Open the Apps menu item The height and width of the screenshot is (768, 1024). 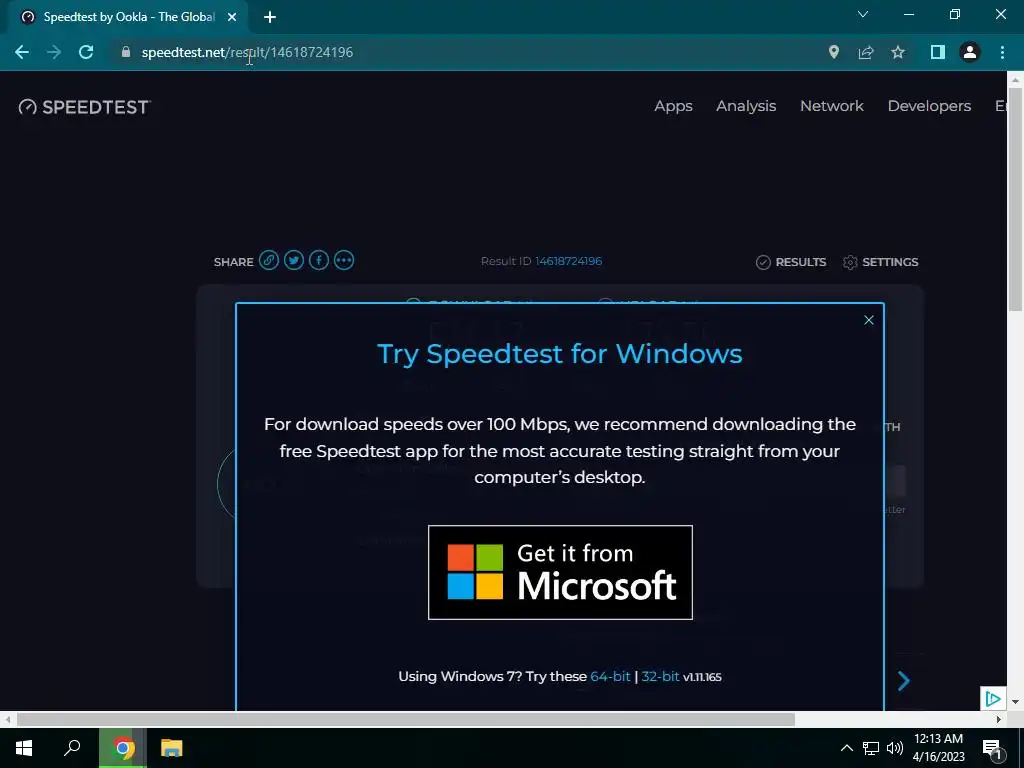coord(673,106)
